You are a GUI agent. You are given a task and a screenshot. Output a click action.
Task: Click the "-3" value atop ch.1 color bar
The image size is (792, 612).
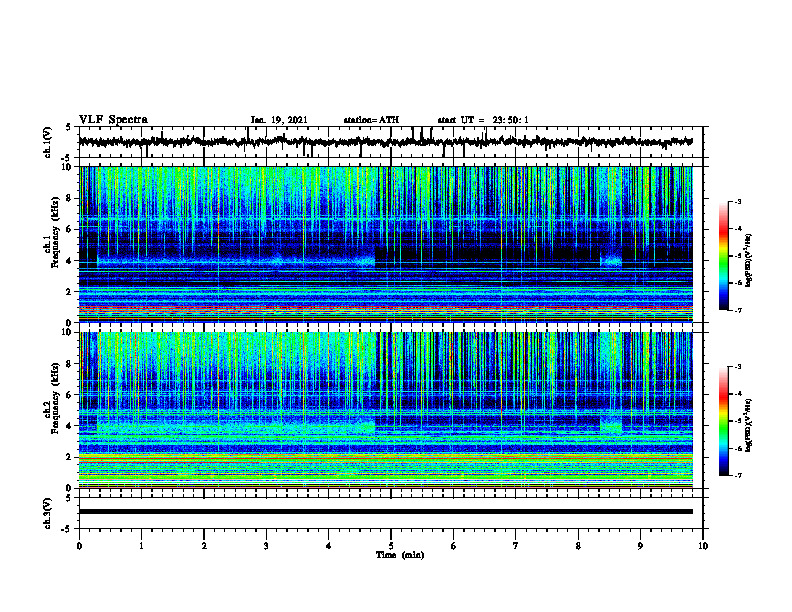pos(737,201)
